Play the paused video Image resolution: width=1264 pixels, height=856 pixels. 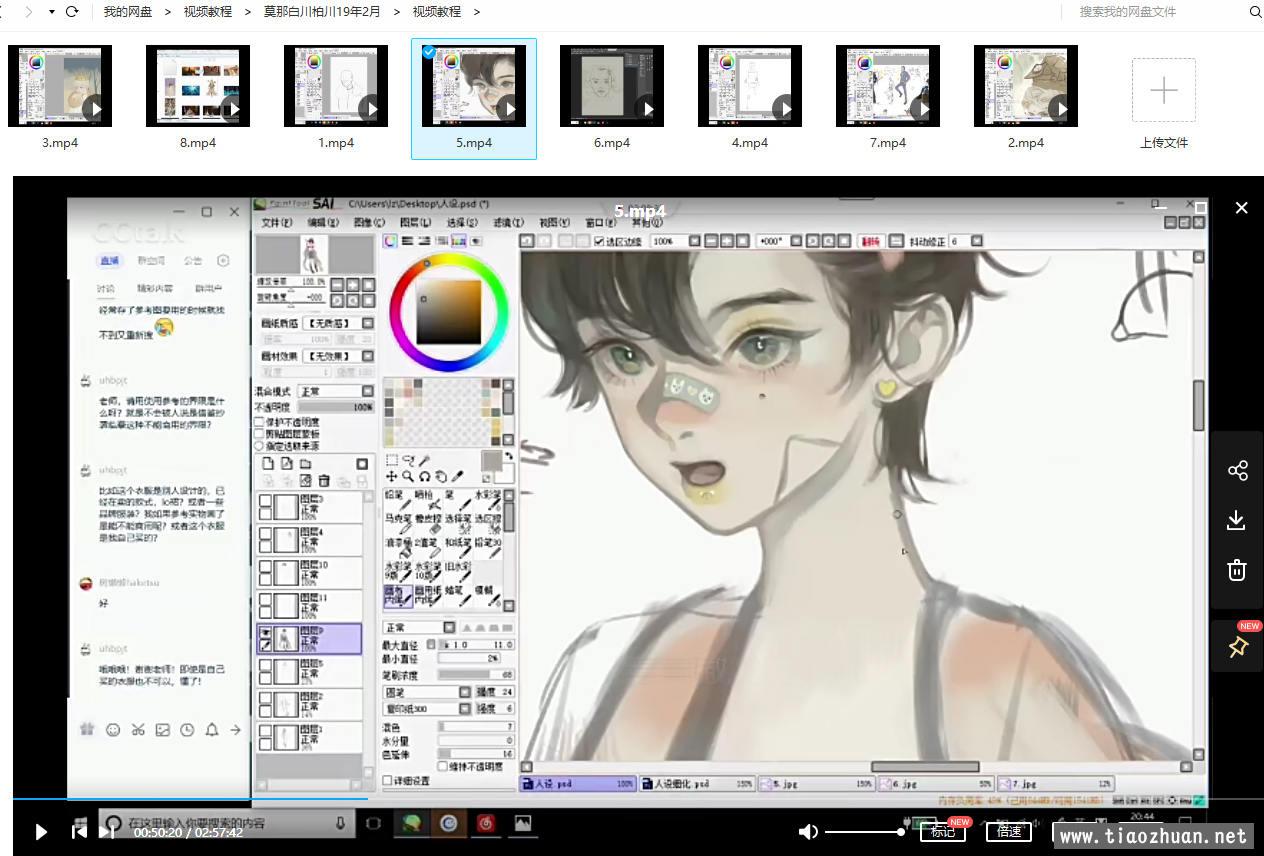[x=41, y=831]
